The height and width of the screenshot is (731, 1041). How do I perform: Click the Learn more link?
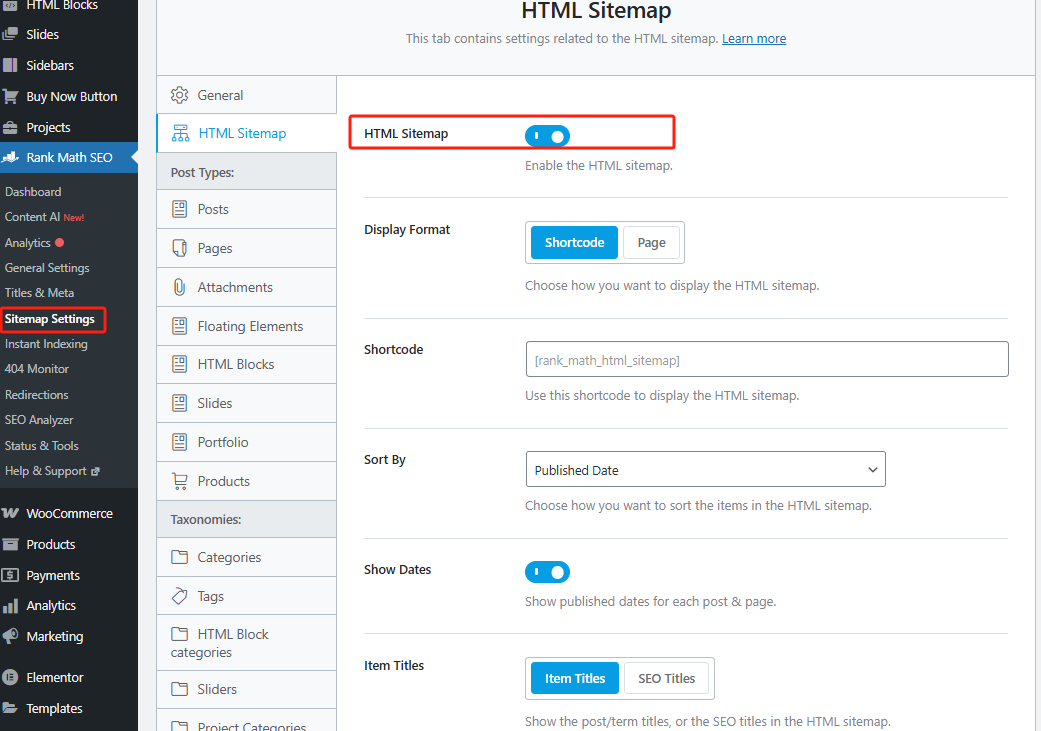pos(754,38)
